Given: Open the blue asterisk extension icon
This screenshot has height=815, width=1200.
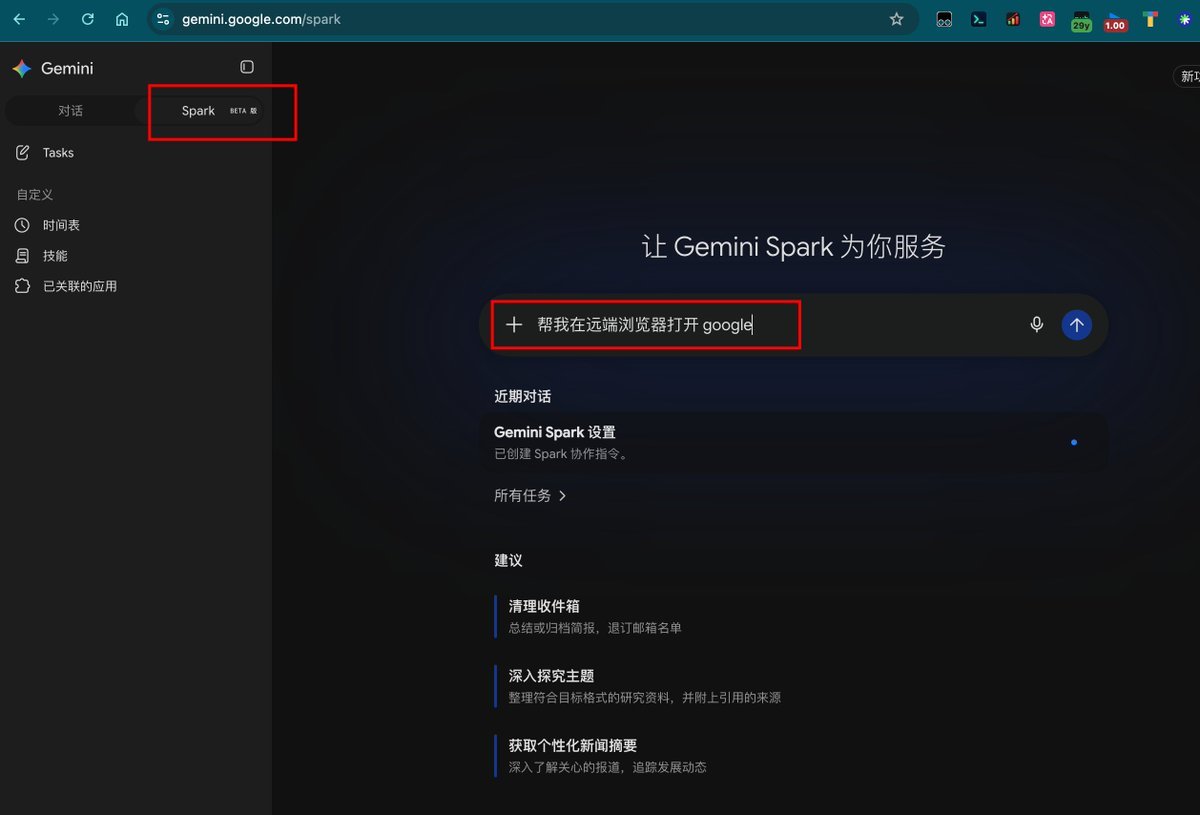Looking at the screenshot, I should [x=1185, y=19].
